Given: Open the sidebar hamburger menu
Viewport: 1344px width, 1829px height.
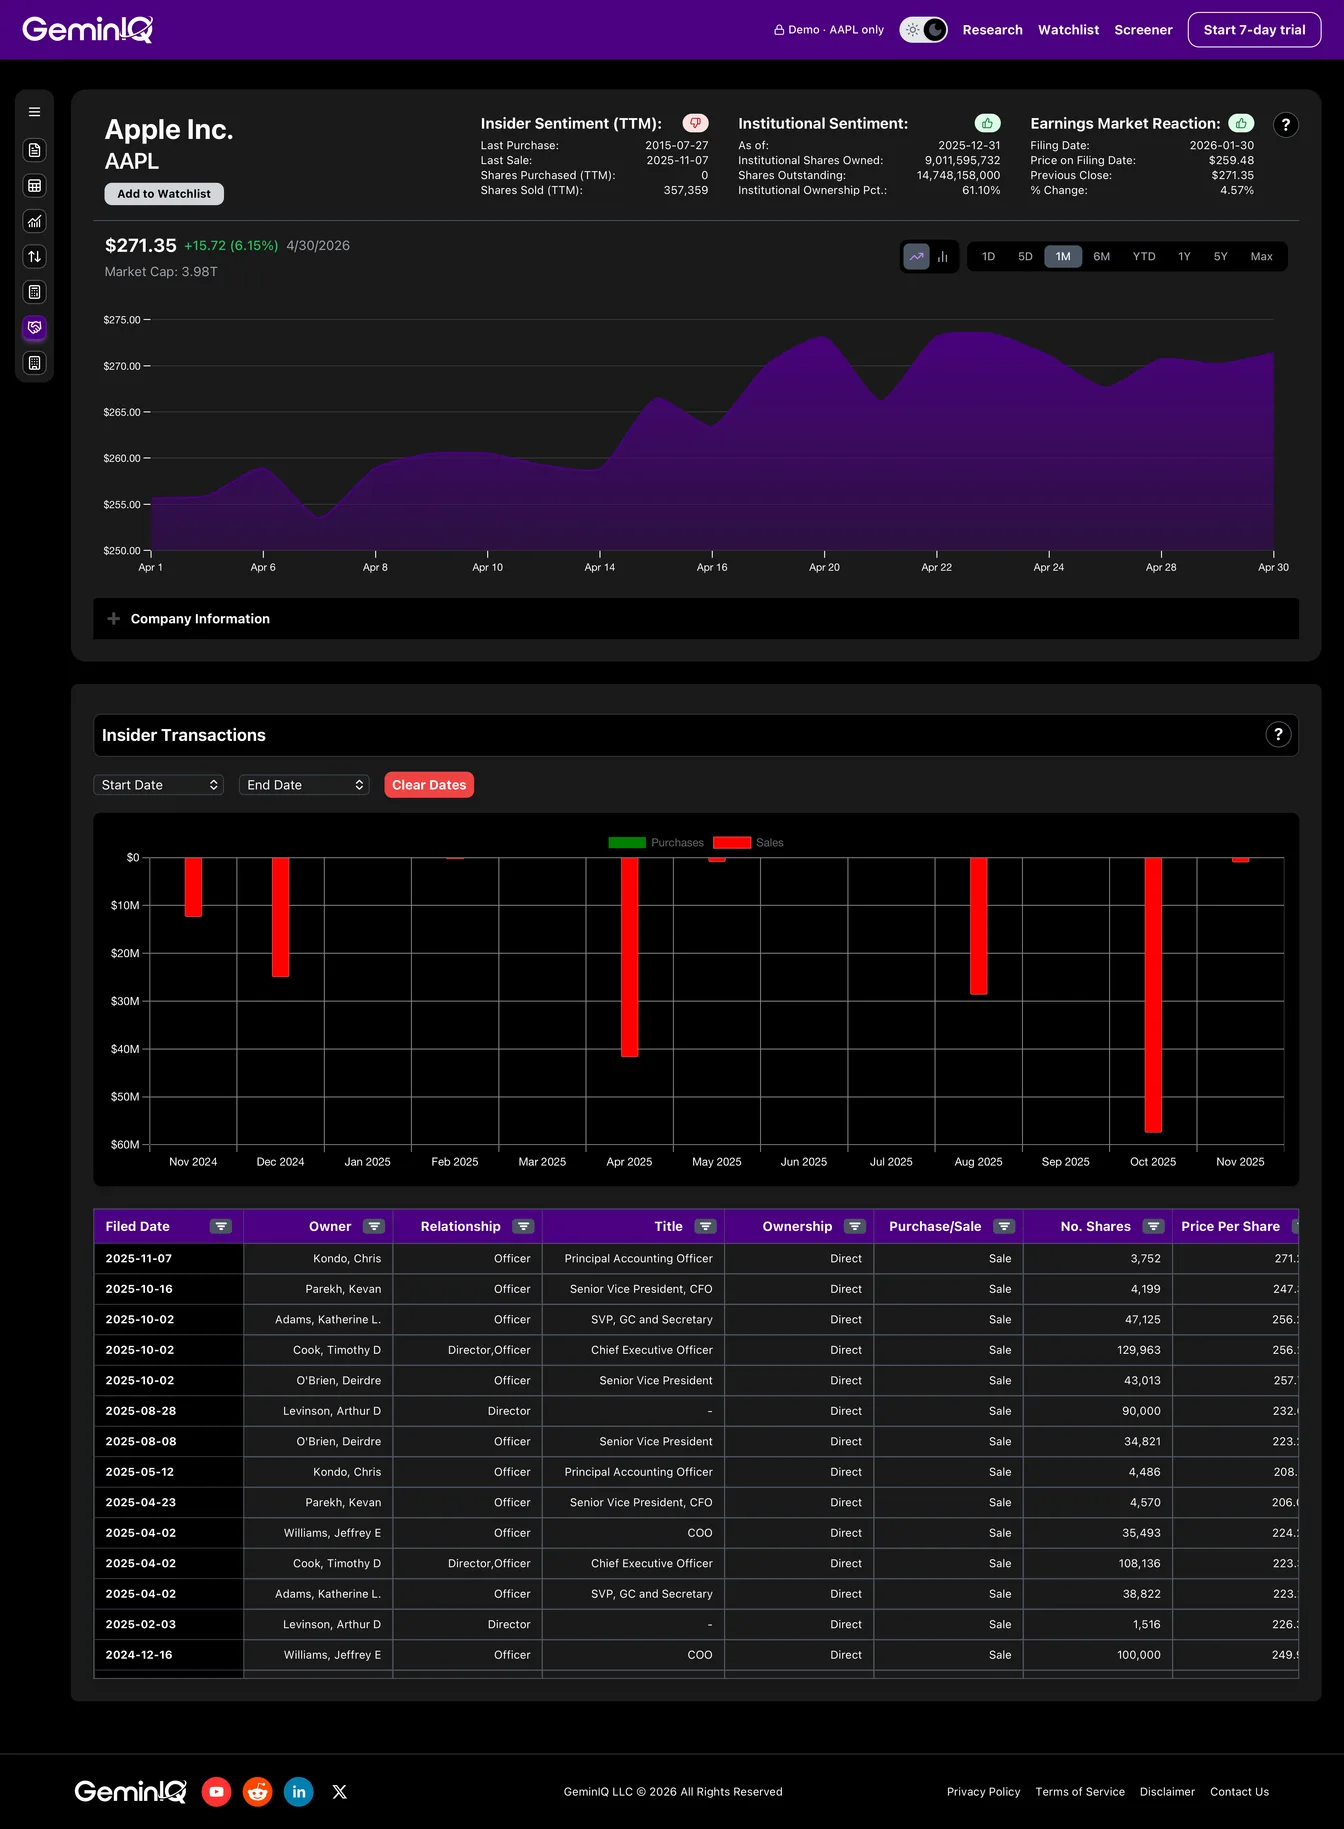Looking at the screenshot, I should (34, 112).
